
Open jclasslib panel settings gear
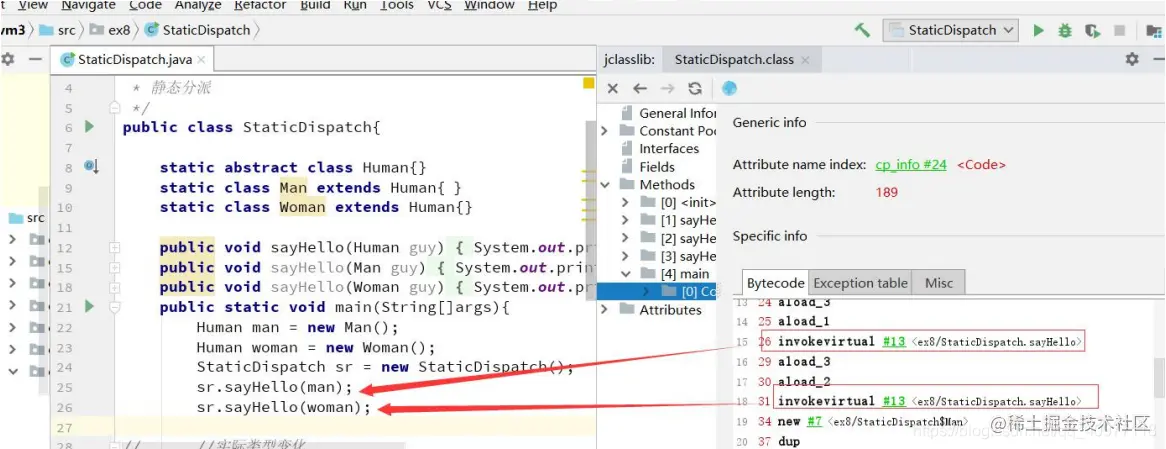pos(1132,59)
